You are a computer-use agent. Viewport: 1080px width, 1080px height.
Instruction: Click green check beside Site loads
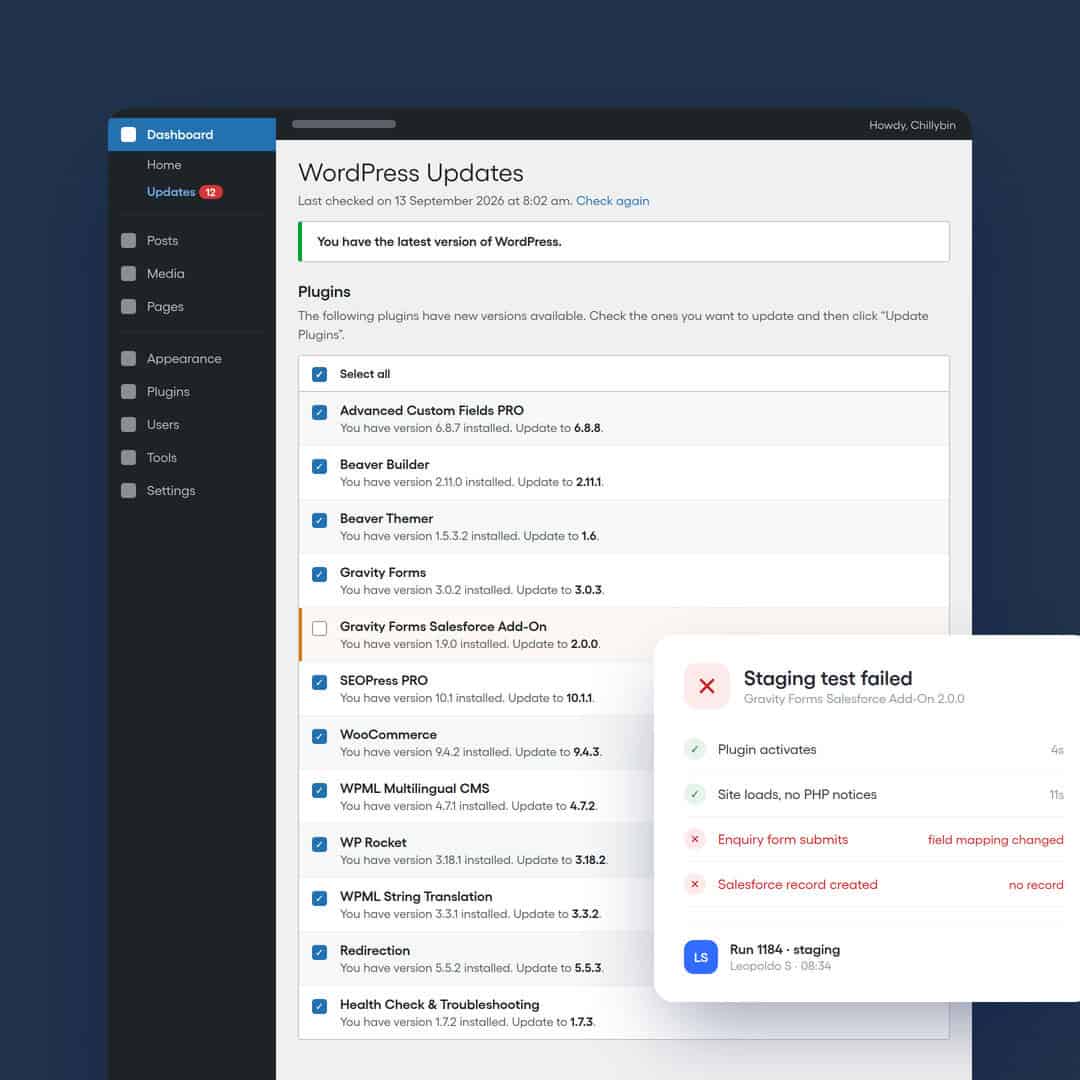[x=694, y=794]
